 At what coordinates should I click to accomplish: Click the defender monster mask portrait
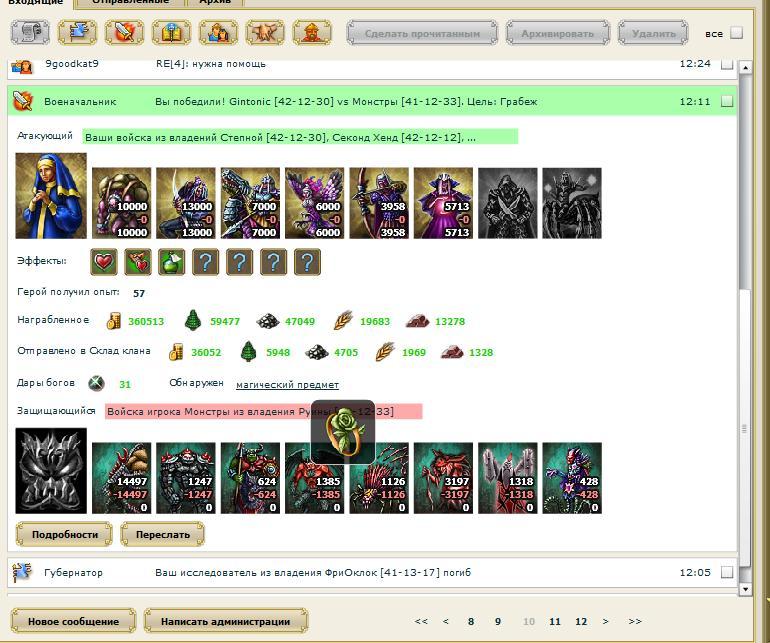pos(51,471)
